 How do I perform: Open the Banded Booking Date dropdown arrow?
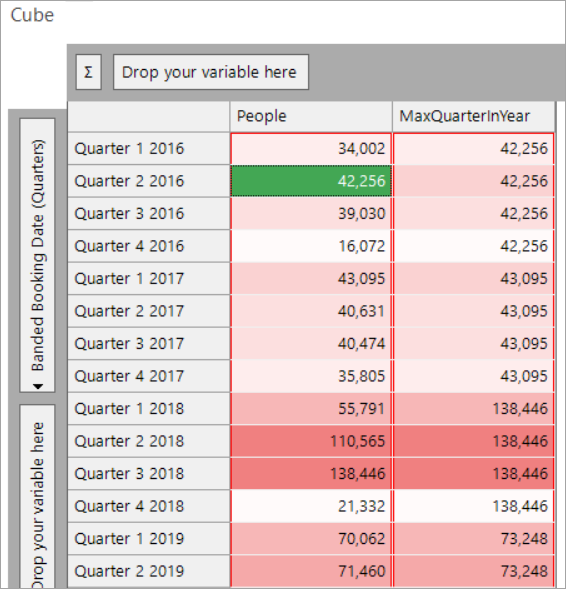(38, 386)
